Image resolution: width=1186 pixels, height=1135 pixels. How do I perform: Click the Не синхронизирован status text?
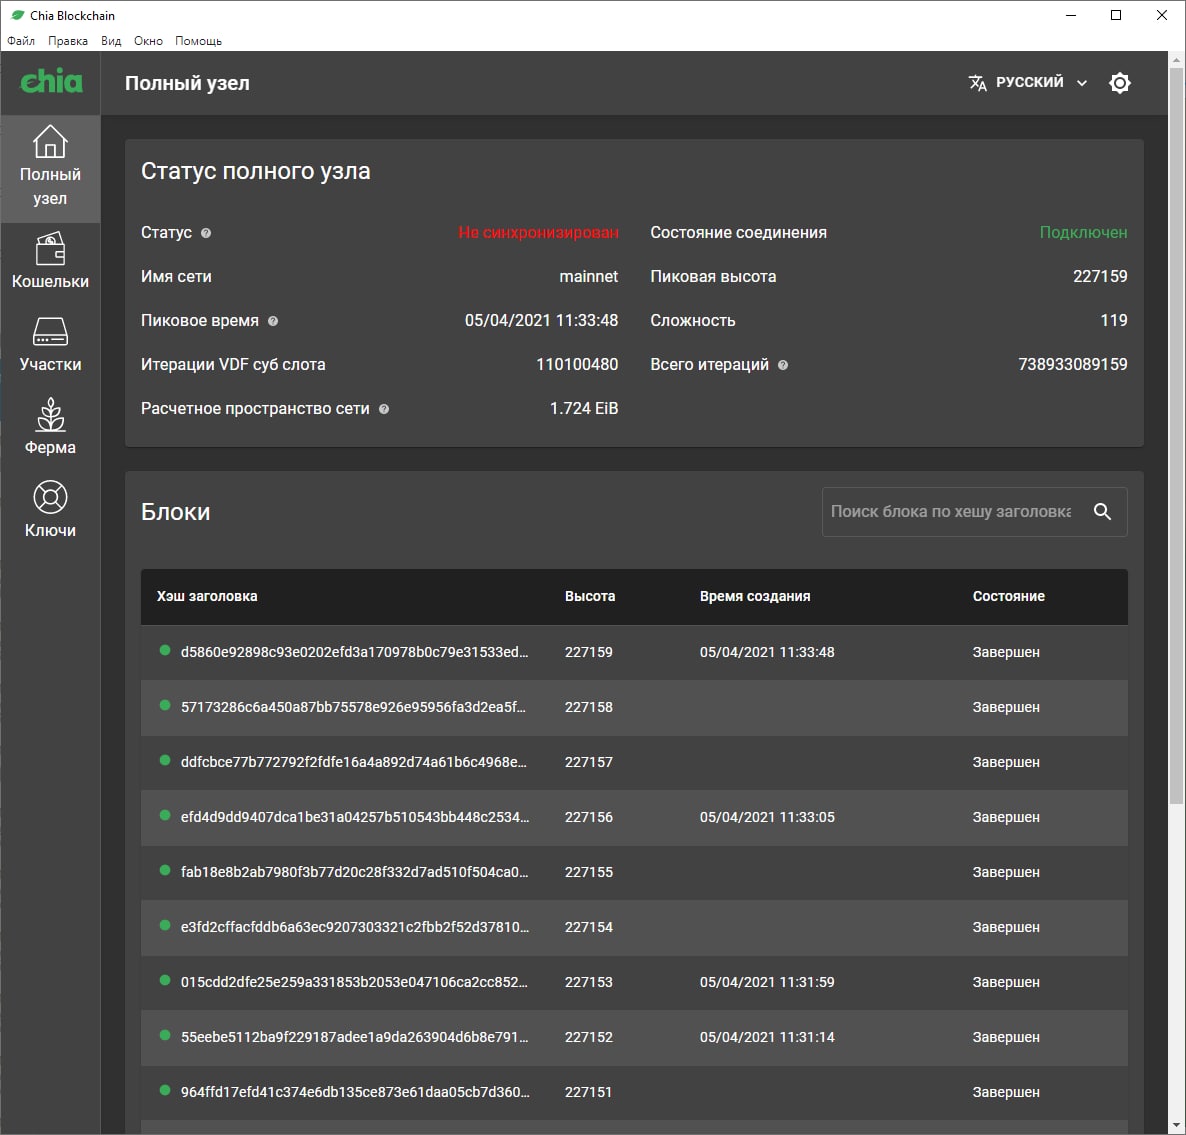pos(539,233)
